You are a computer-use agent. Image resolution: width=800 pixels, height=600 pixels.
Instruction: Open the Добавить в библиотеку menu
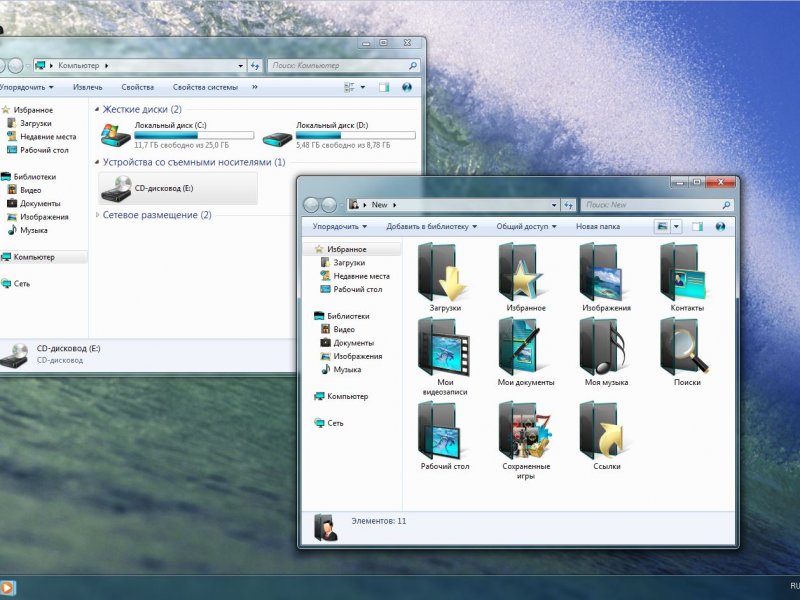coord(431,227)
